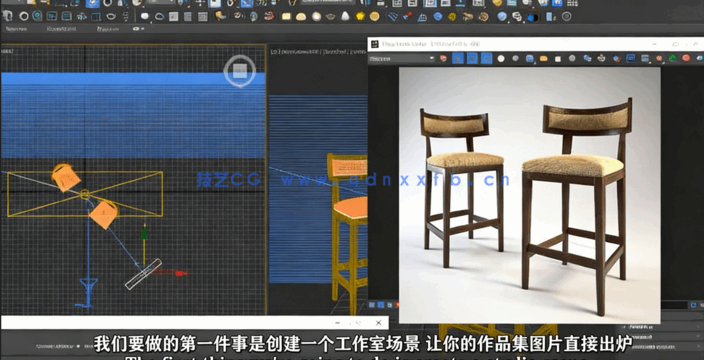
Task: Expand the arrow next to the eye icon
Action: coord(143,29)
